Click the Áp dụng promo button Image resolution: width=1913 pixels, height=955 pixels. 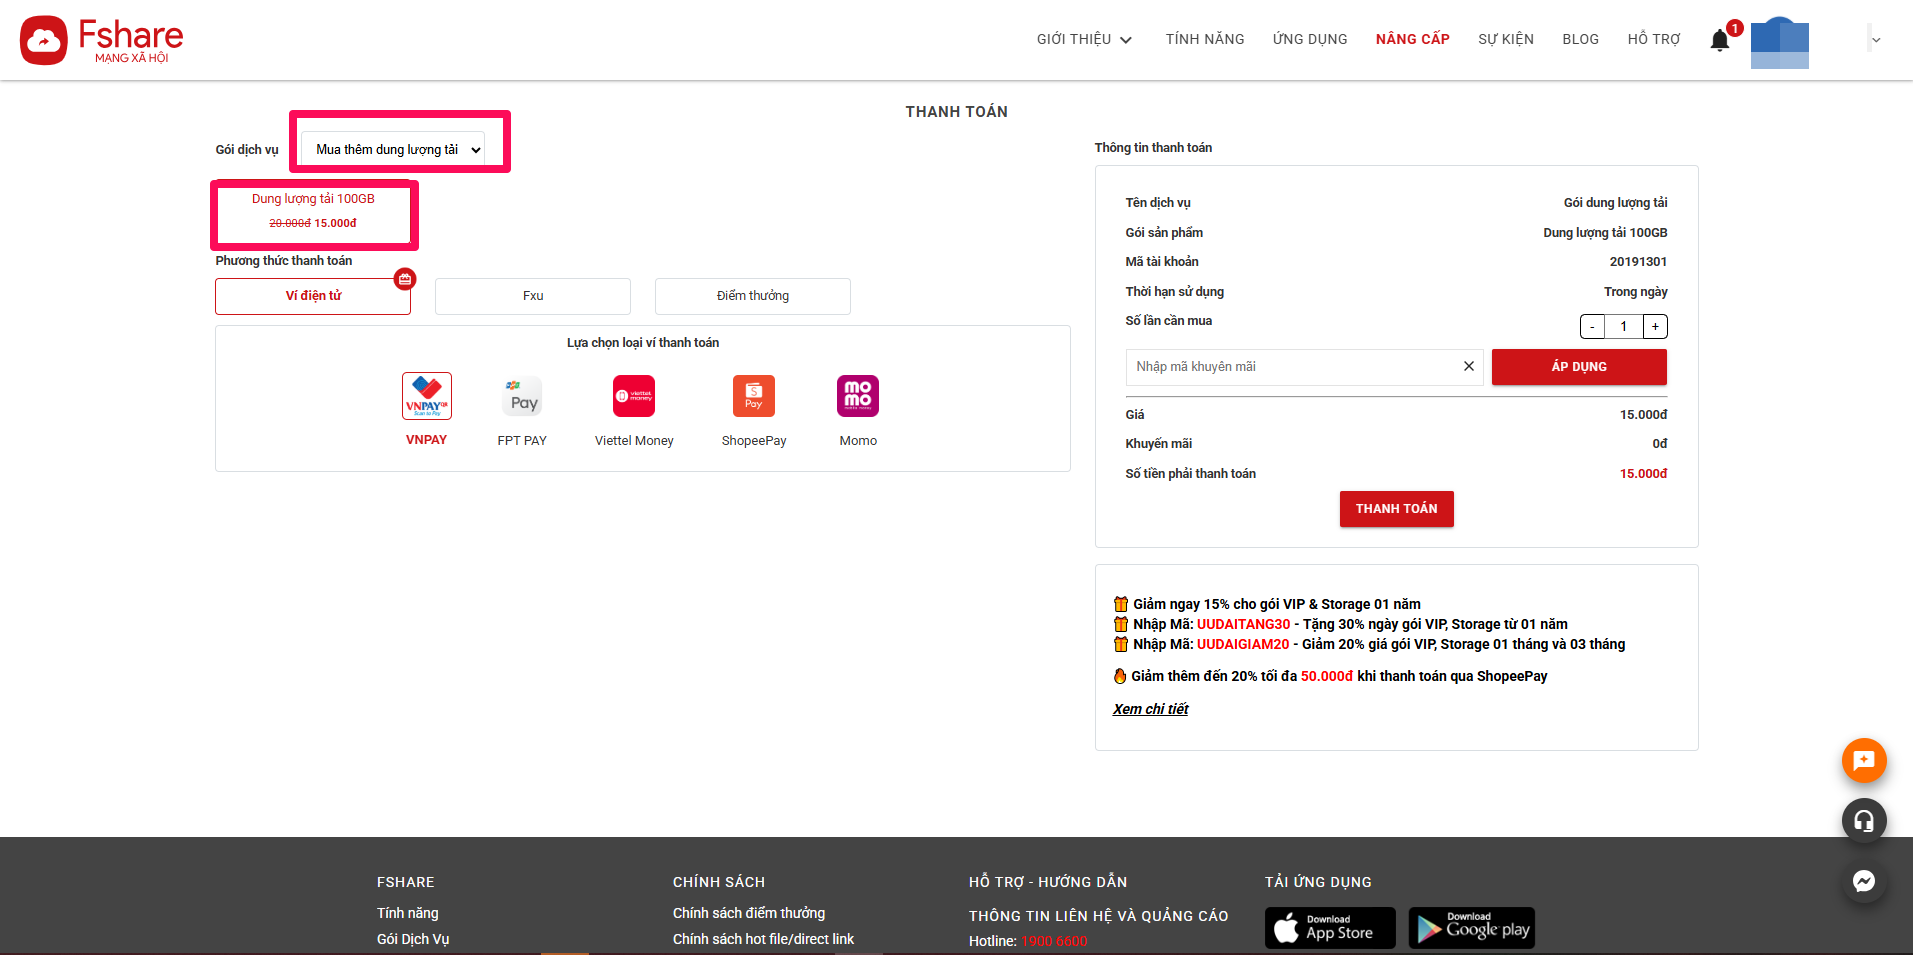tap(1578, 367)
